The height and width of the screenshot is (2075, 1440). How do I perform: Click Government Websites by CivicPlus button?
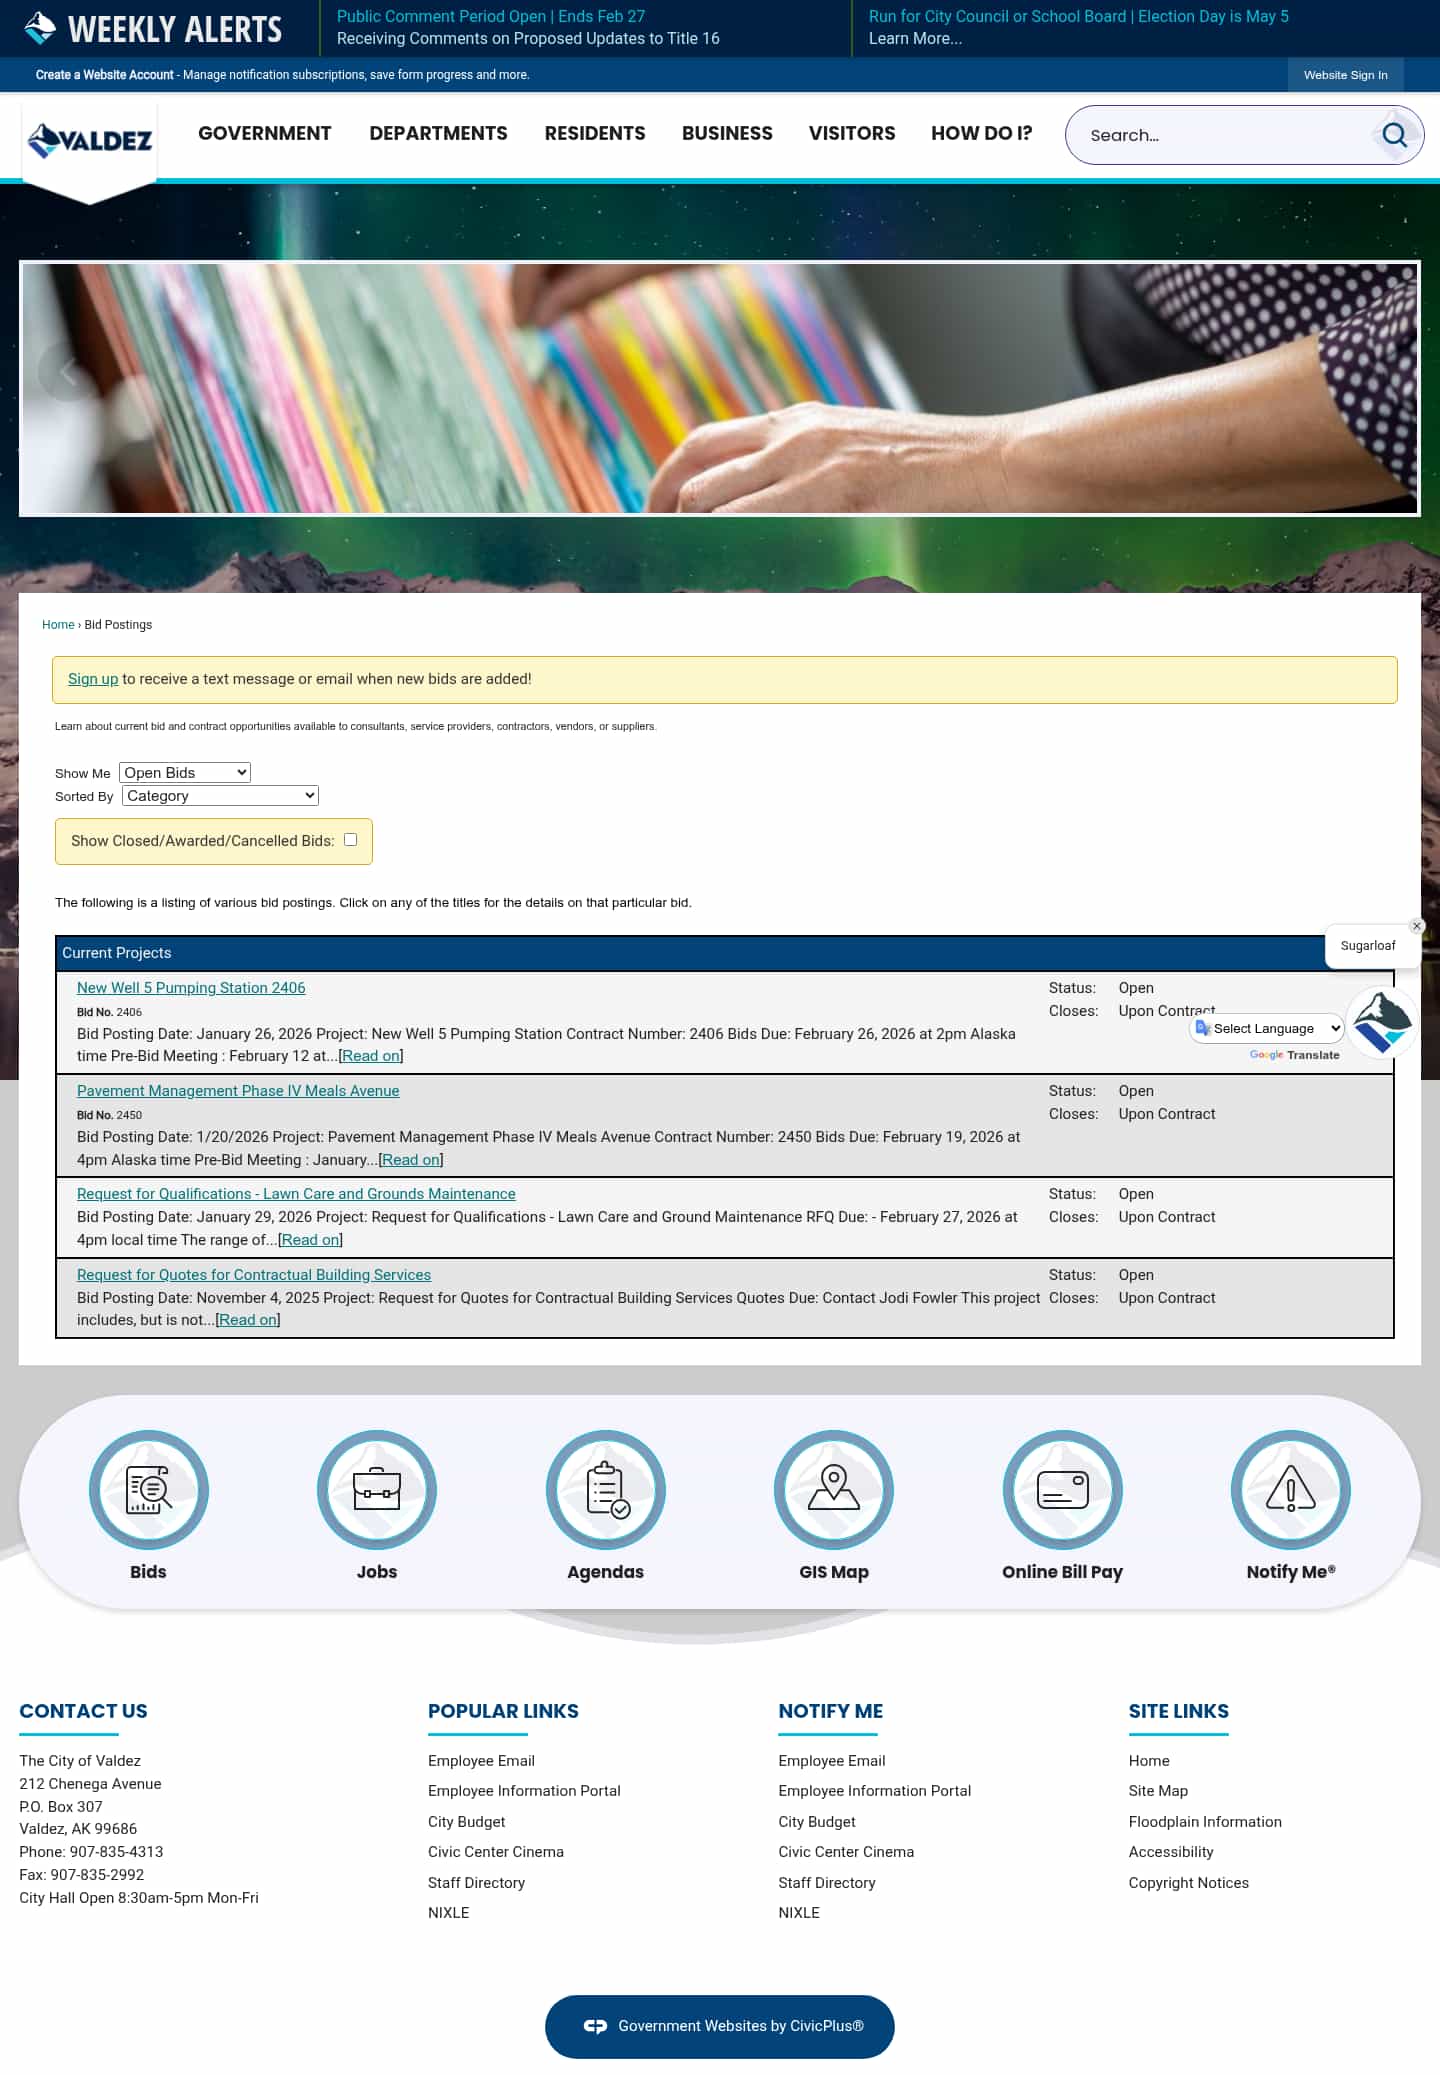coord(720,2026)
